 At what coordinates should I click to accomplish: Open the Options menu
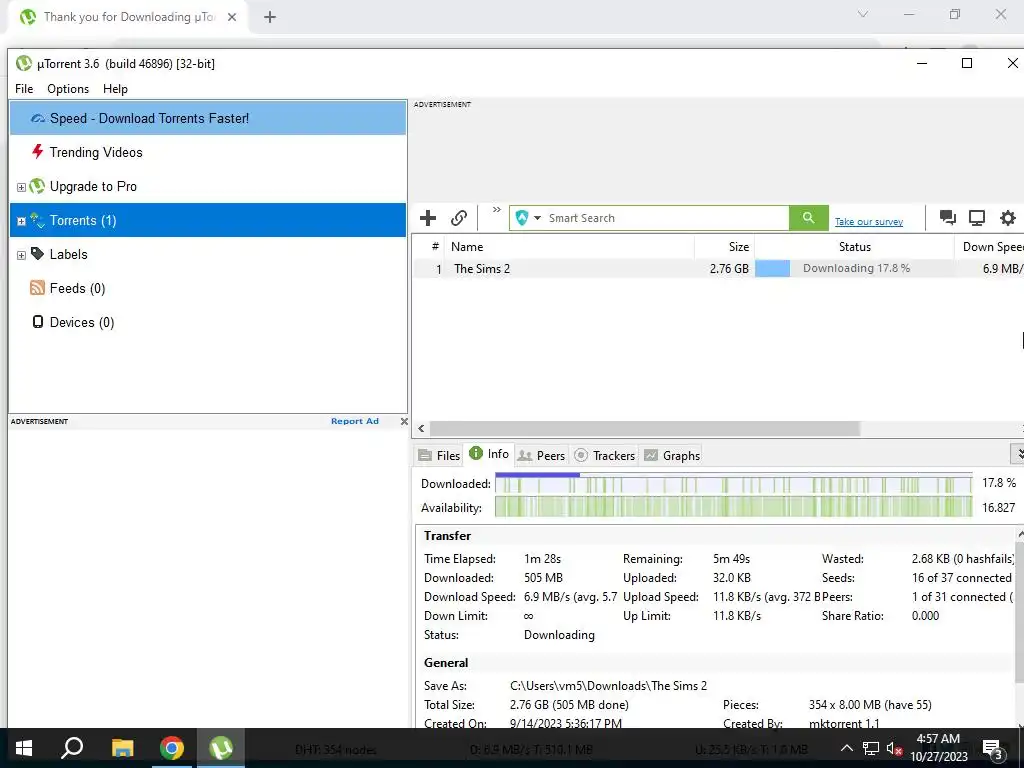[68, 89]
